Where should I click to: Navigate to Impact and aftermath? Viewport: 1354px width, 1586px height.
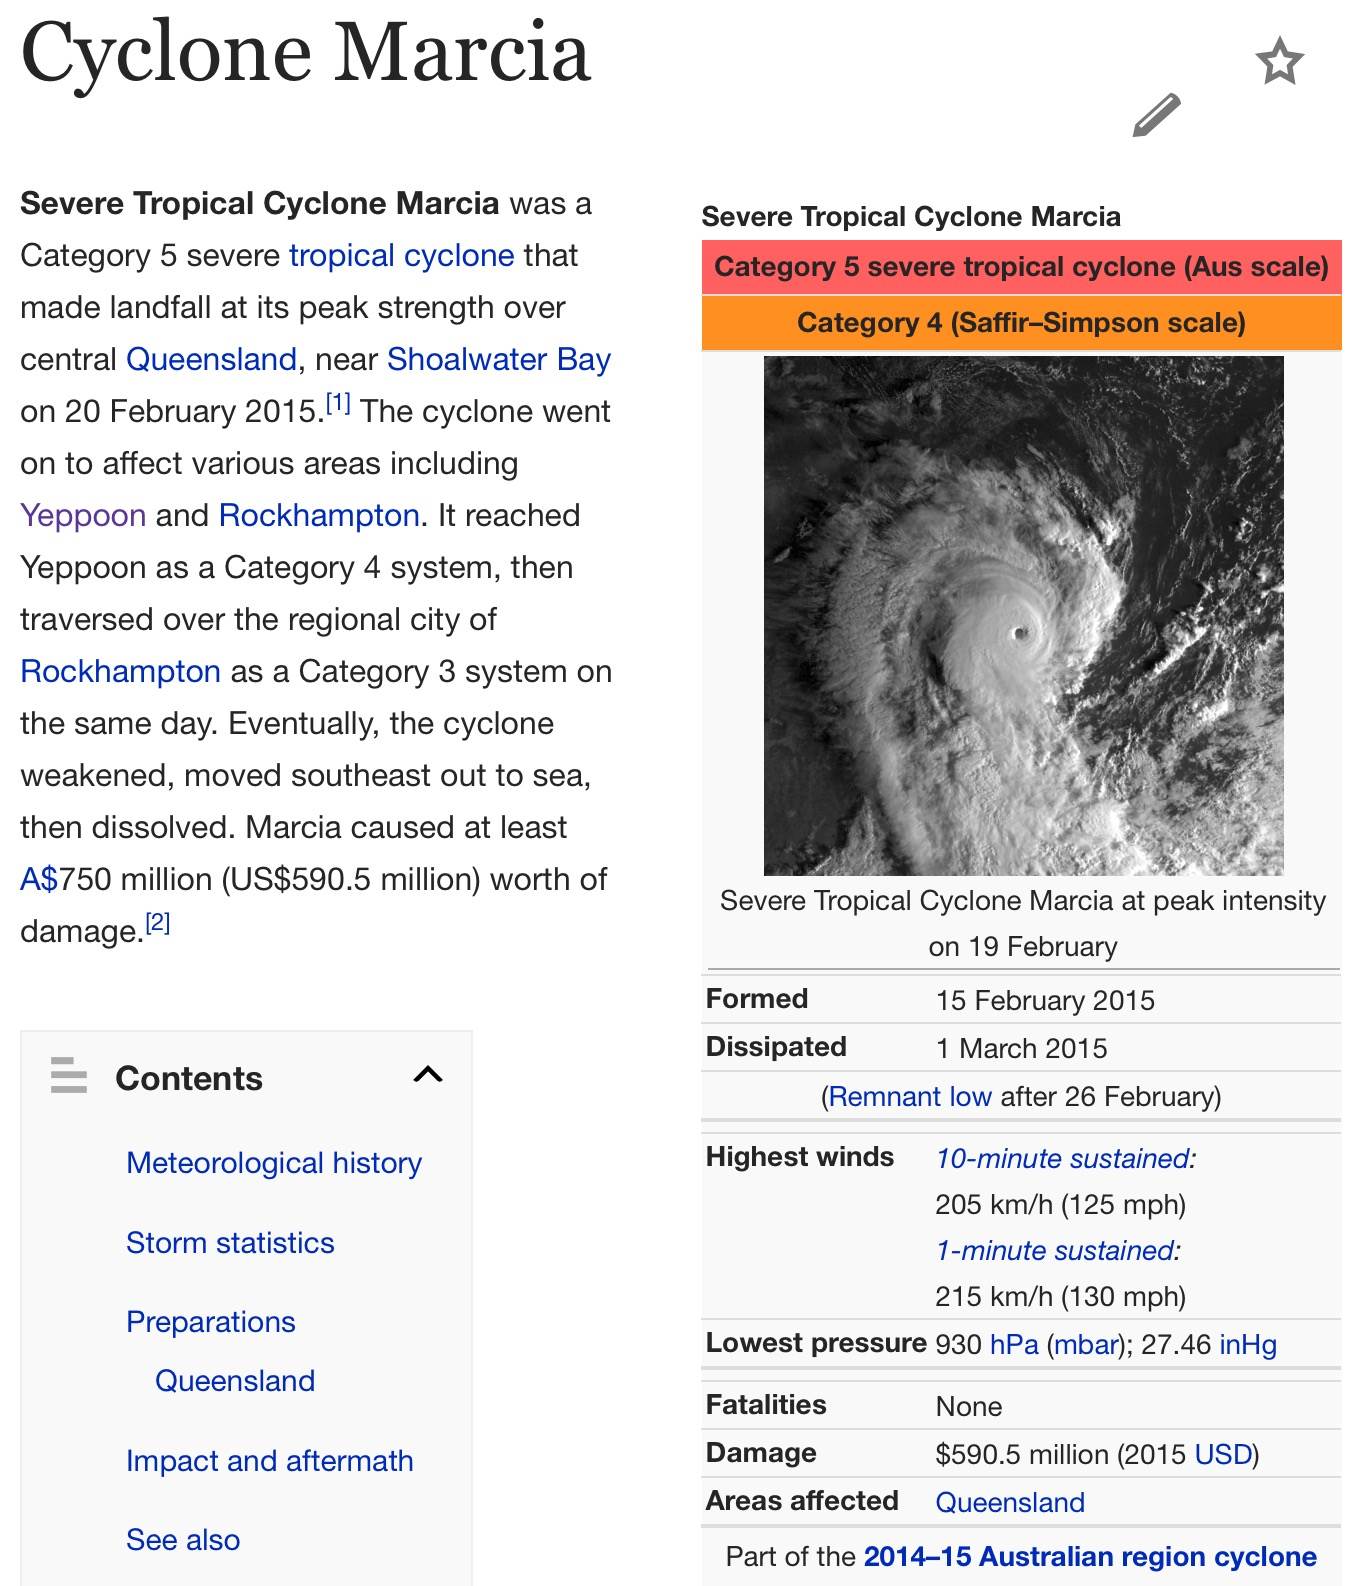(x=269, y=1461)
